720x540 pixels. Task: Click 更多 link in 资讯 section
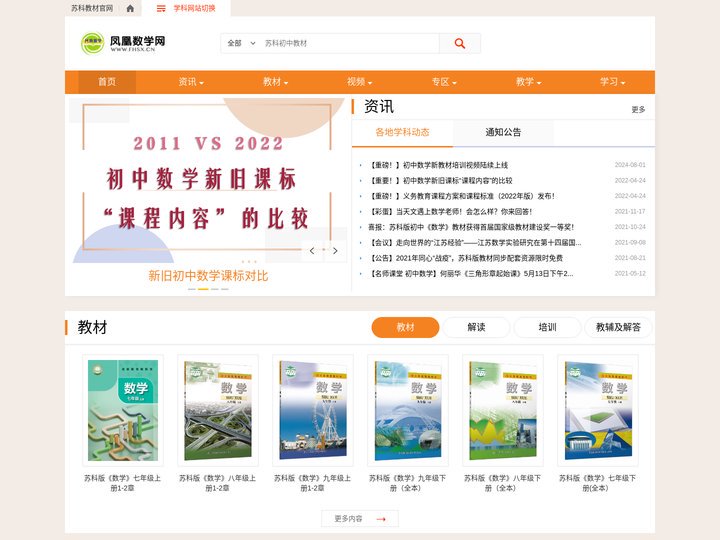pyautogui.click(x=638, y=109)
